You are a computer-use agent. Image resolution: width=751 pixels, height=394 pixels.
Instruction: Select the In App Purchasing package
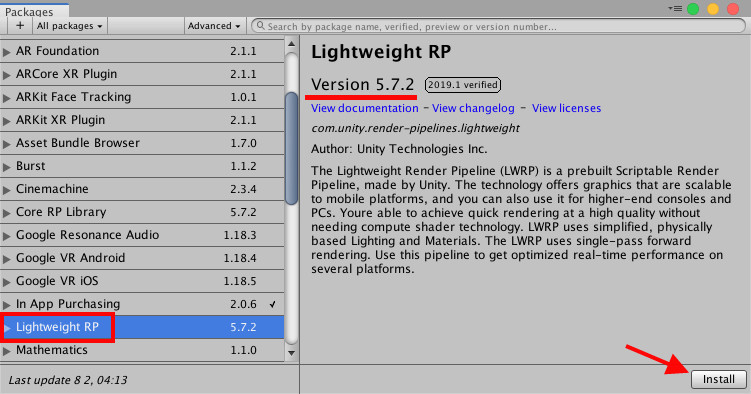click(x=142, y=304)
